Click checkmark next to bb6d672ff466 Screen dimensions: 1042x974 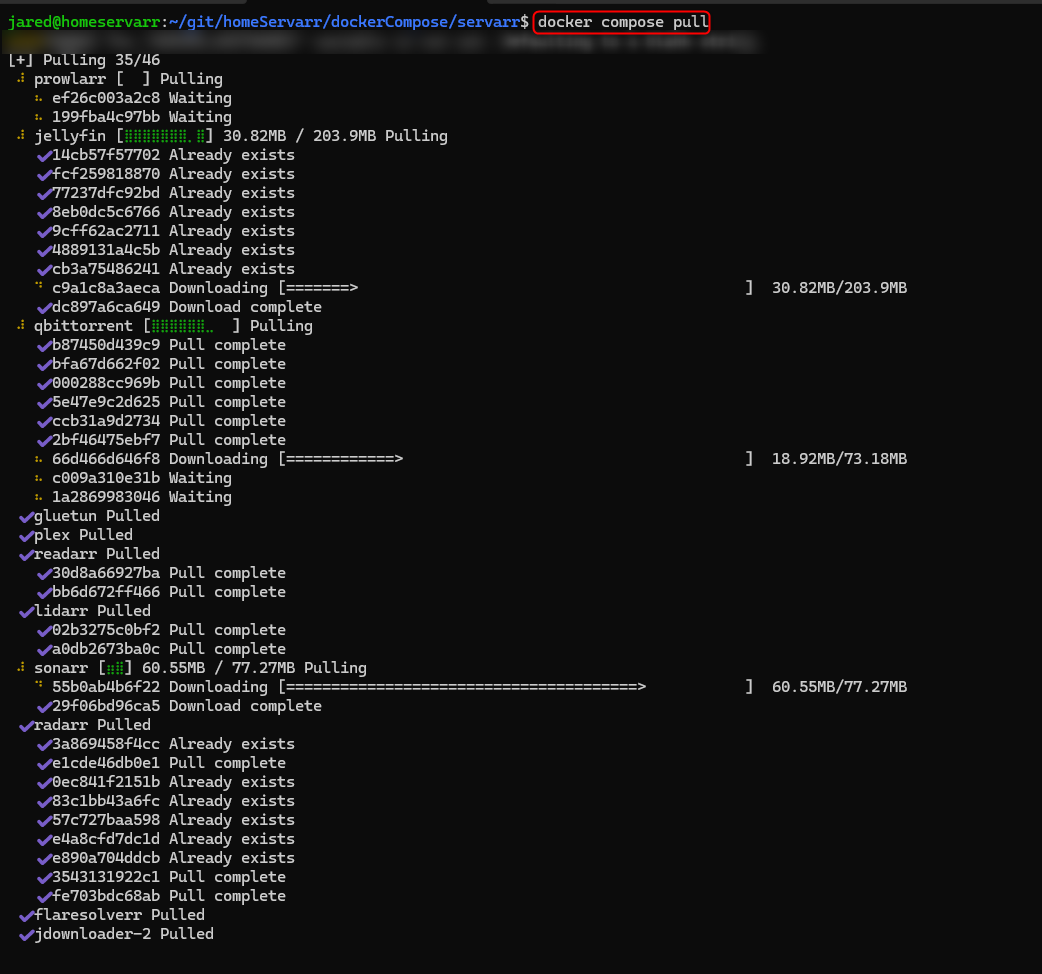45,593
